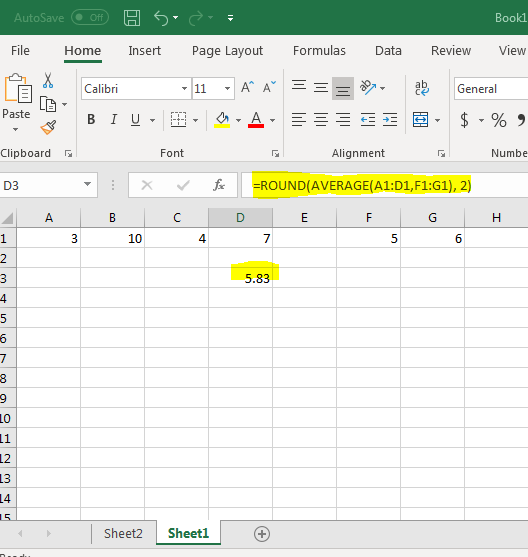Open the Name Box D3 dropdown

pyautogui.click(x=87, y=184)
